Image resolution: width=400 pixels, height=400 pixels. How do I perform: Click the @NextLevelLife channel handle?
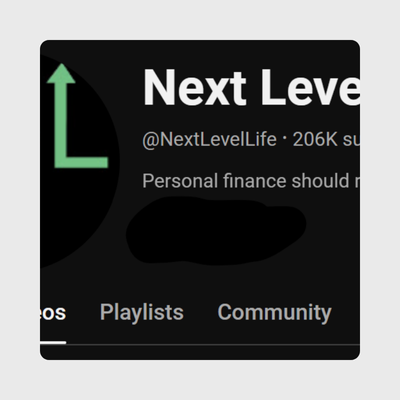pos(209,139)
